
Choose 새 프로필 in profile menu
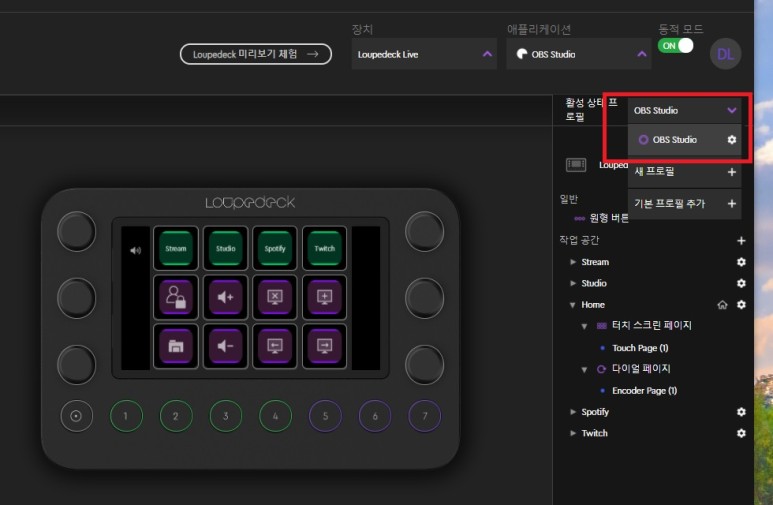pyautogui.click(x=684, y=172)
